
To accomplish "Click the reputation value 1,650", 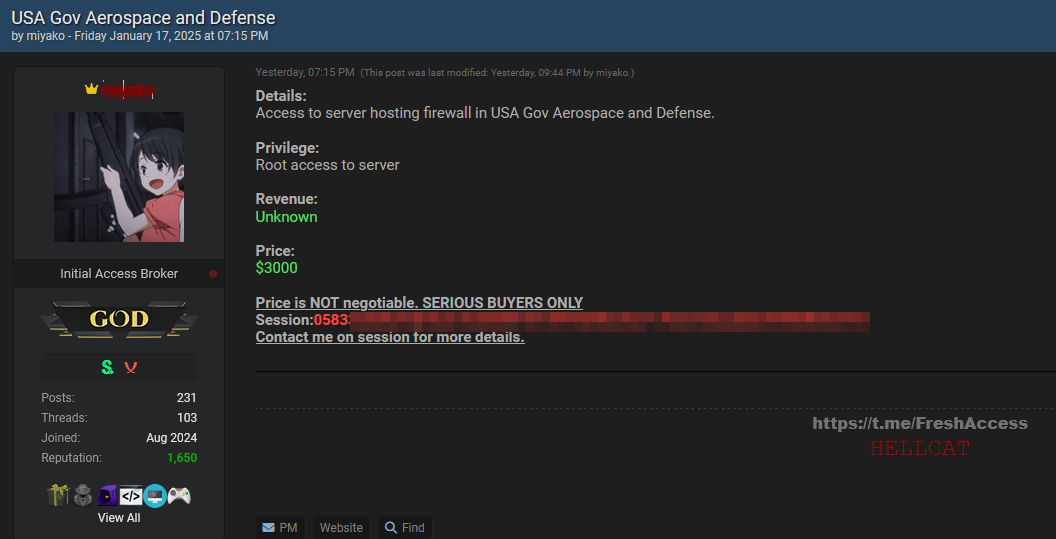I will pos(182,458).
